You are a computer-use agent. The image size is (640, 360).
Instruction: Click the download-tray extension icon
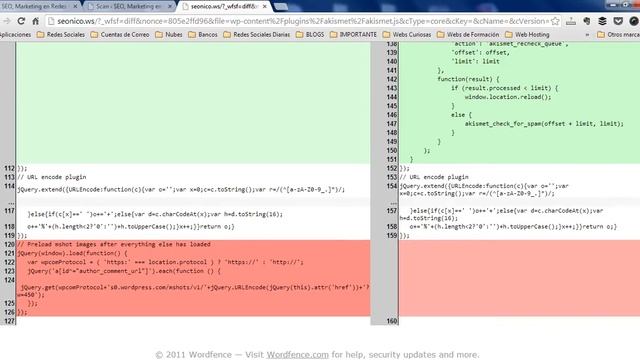(571, 21)
